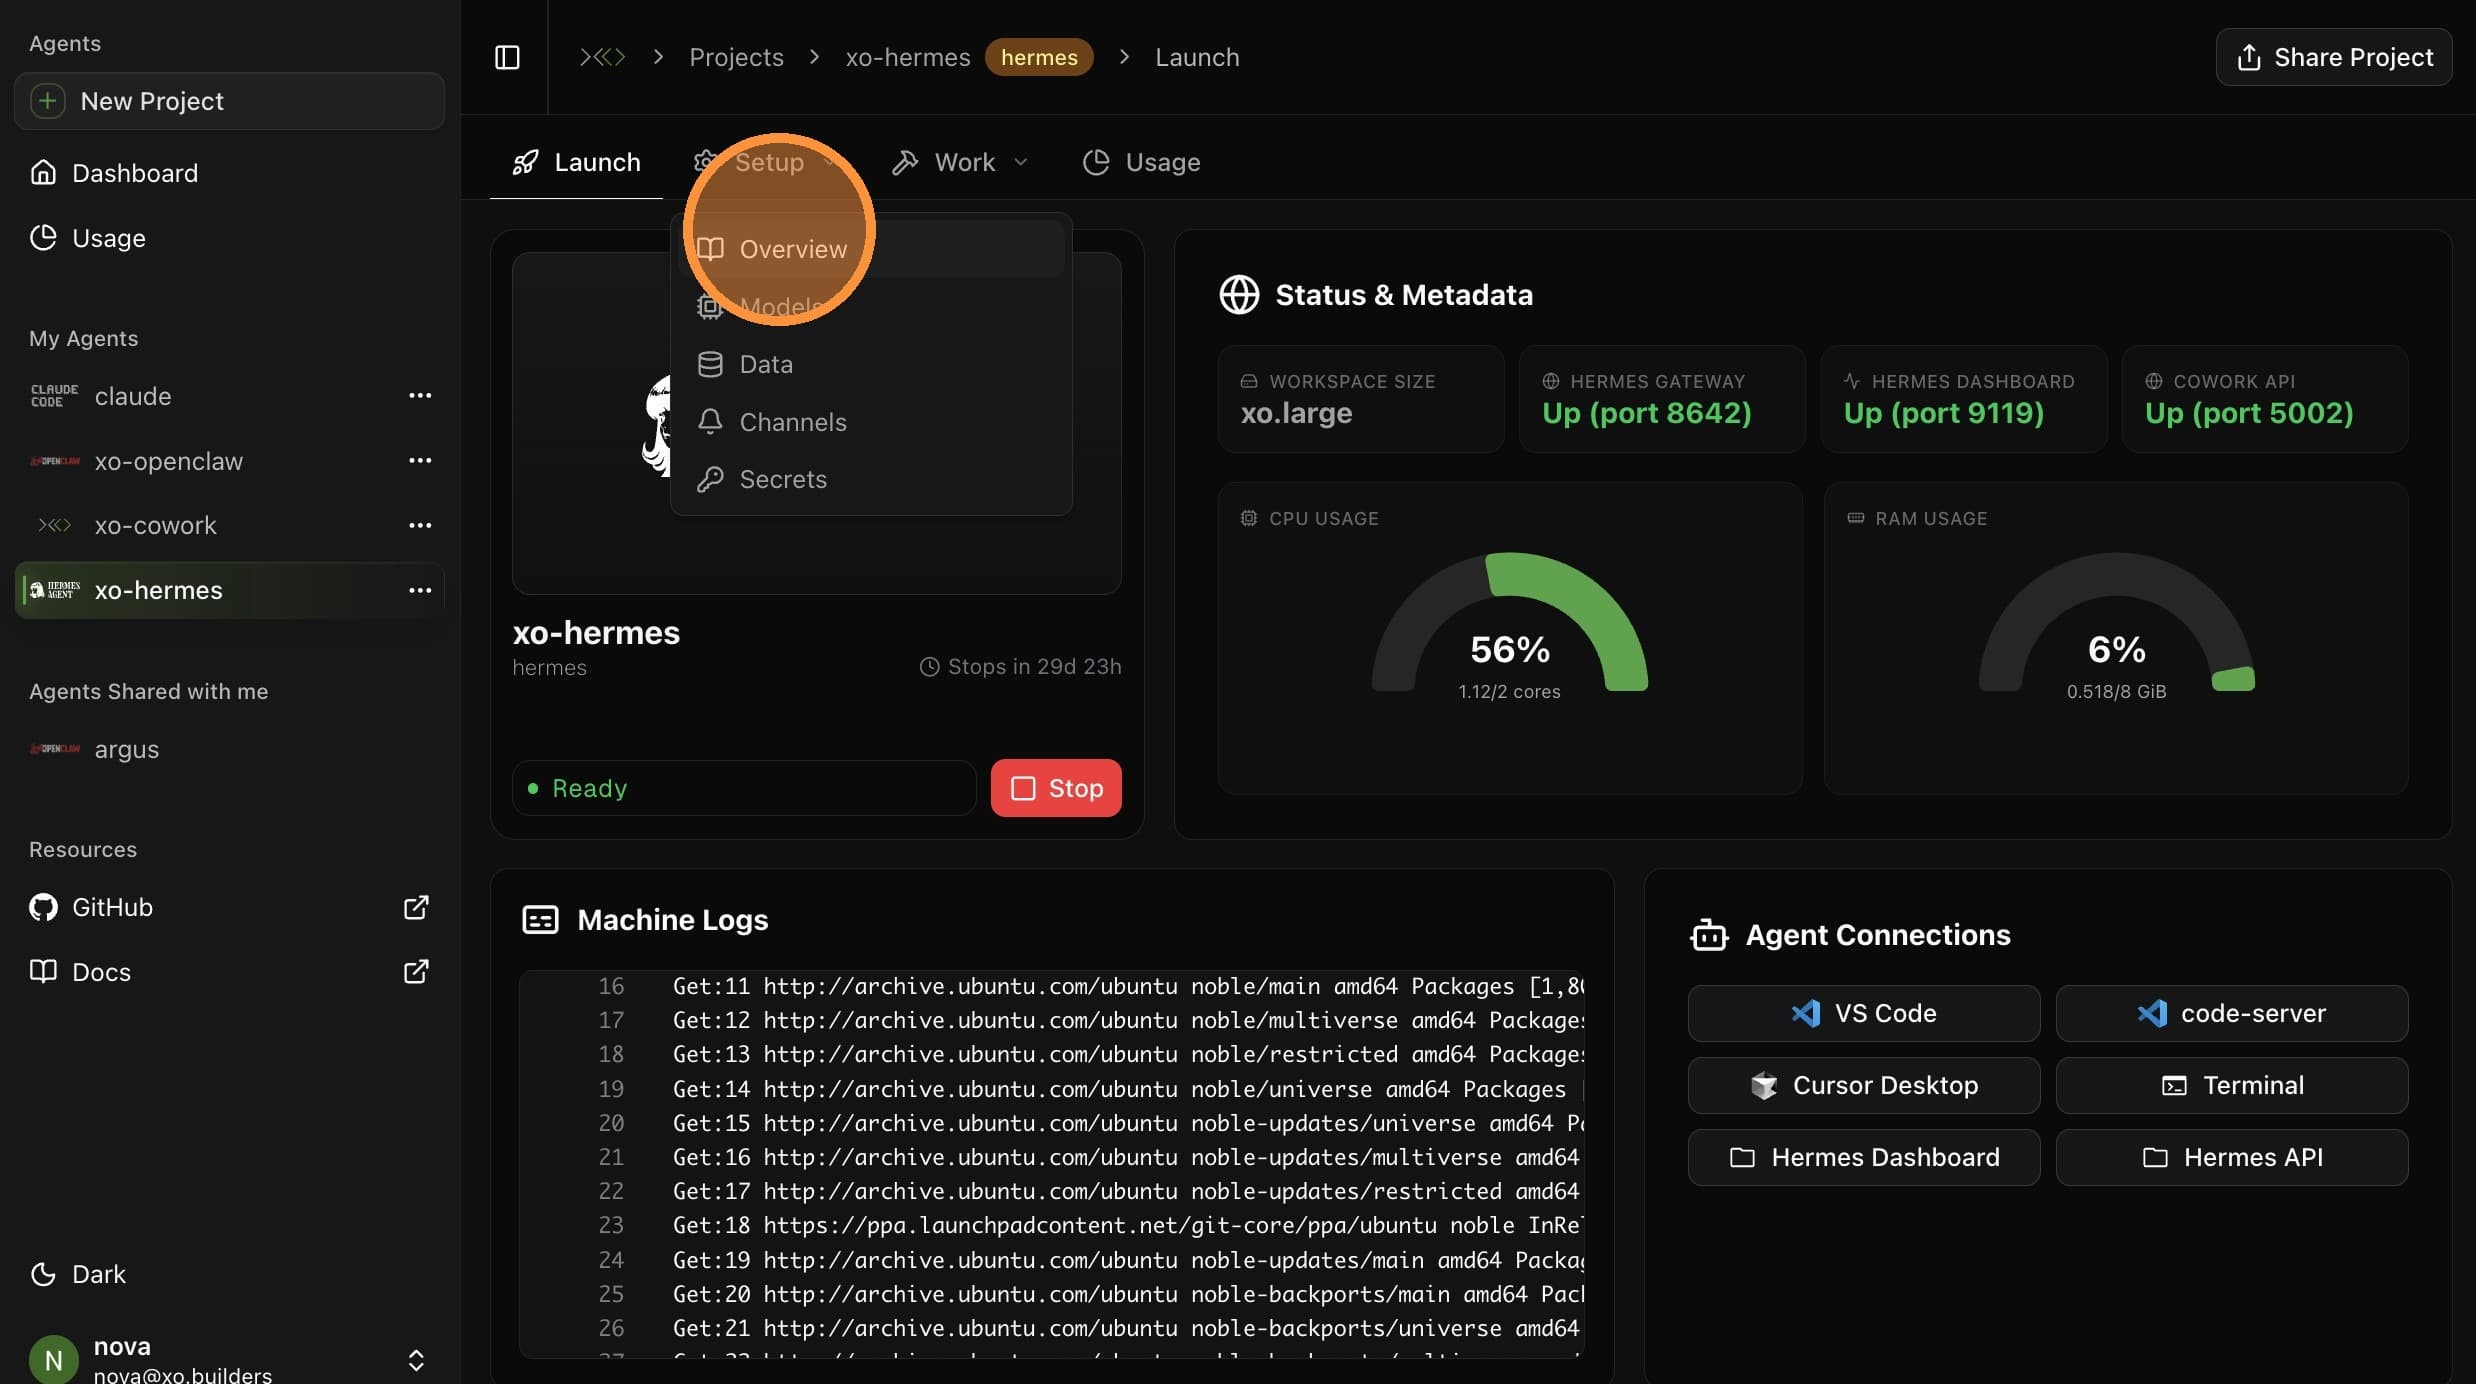Click the xo-hermes project title
The width and height of the screenshot is (2476, 1384).
click(x=596, y=633)
